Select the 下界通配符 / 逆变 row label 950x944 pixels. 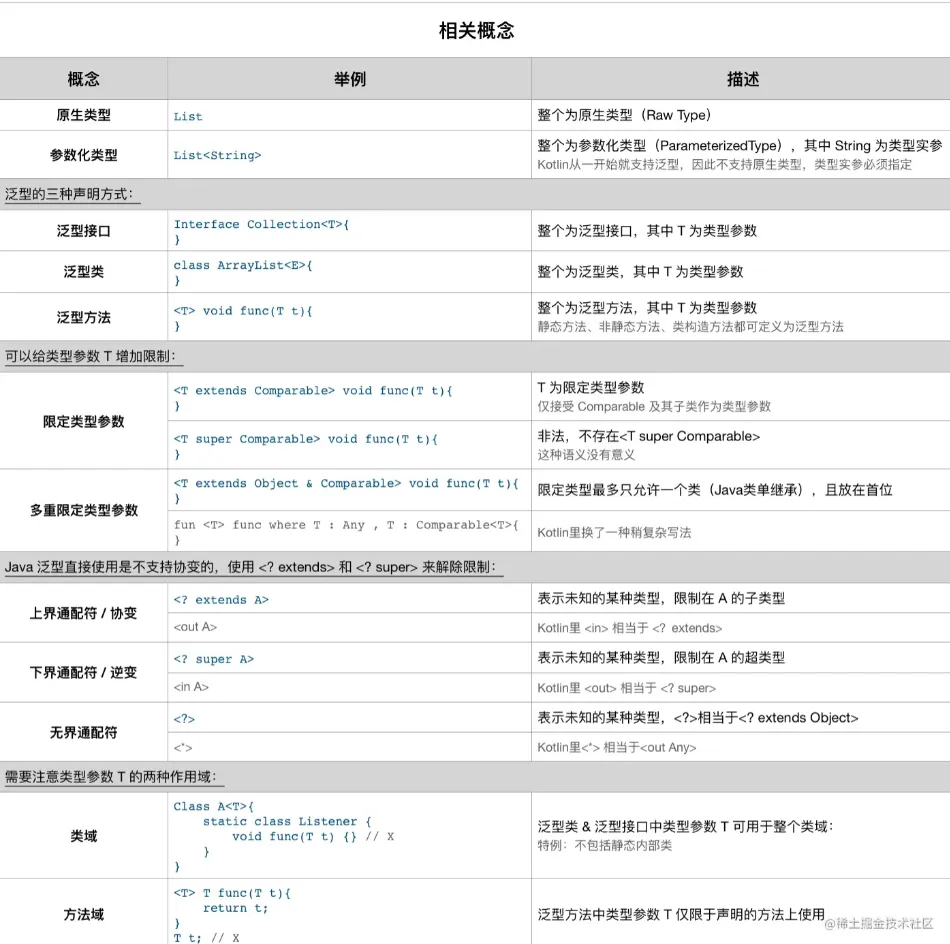[x=84, y=673]
